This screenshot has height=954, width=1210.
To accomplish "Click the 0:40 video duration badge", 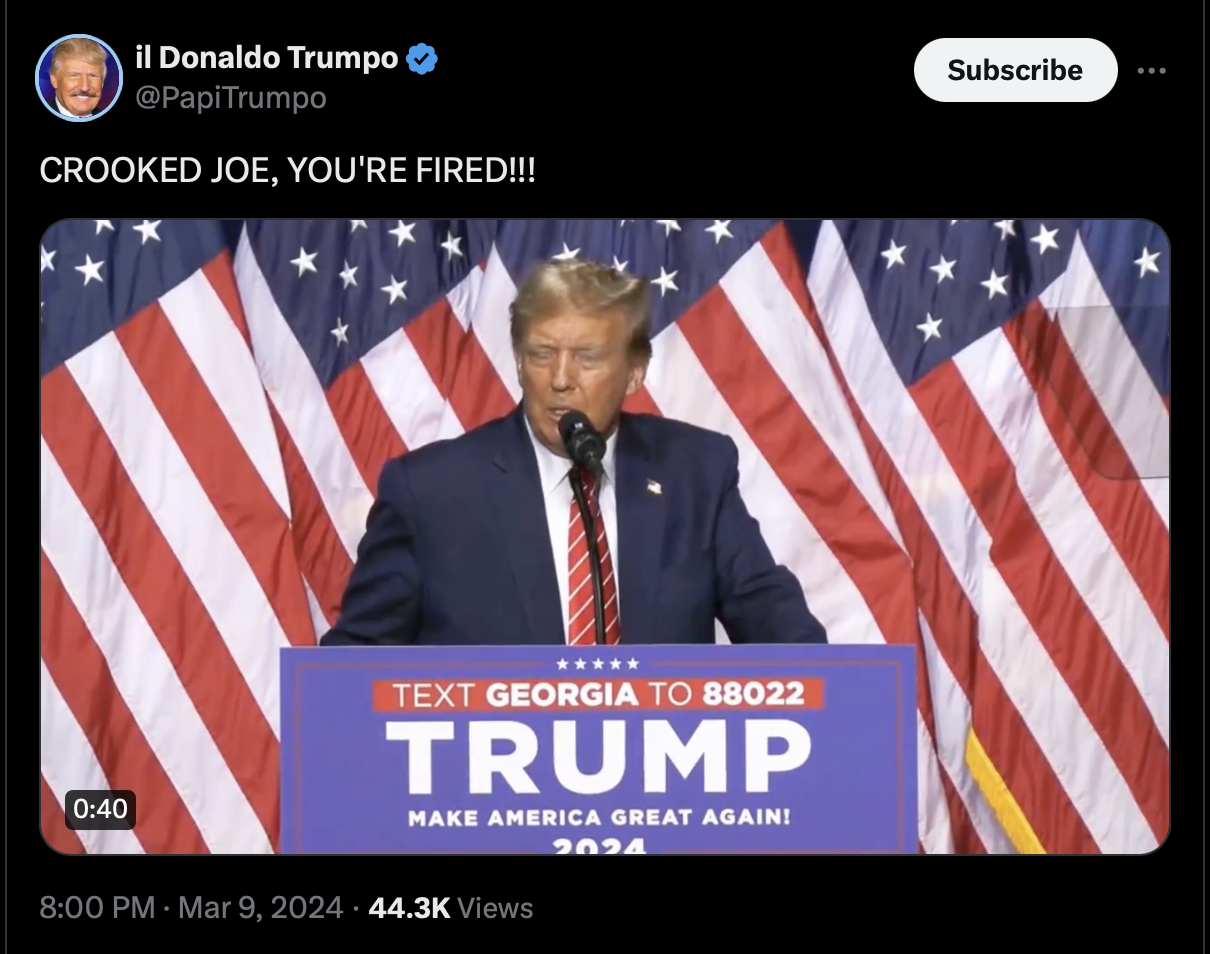I will (100, 808).
